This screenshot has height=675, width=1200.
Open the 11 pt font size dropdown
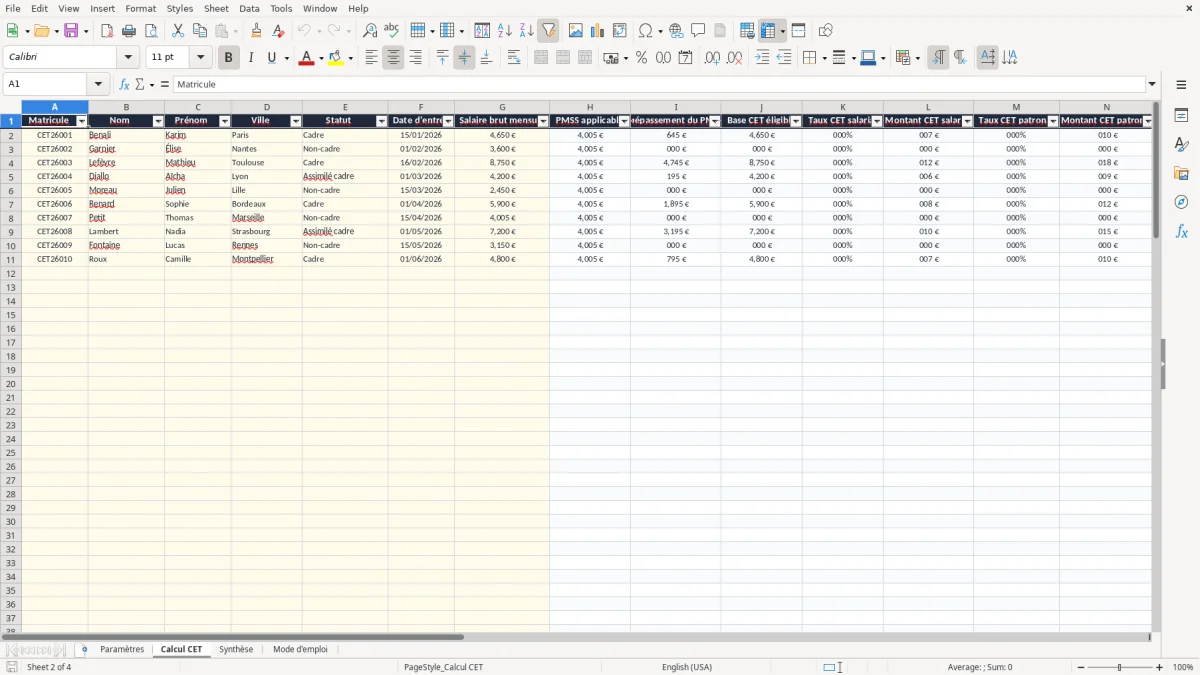201,58
